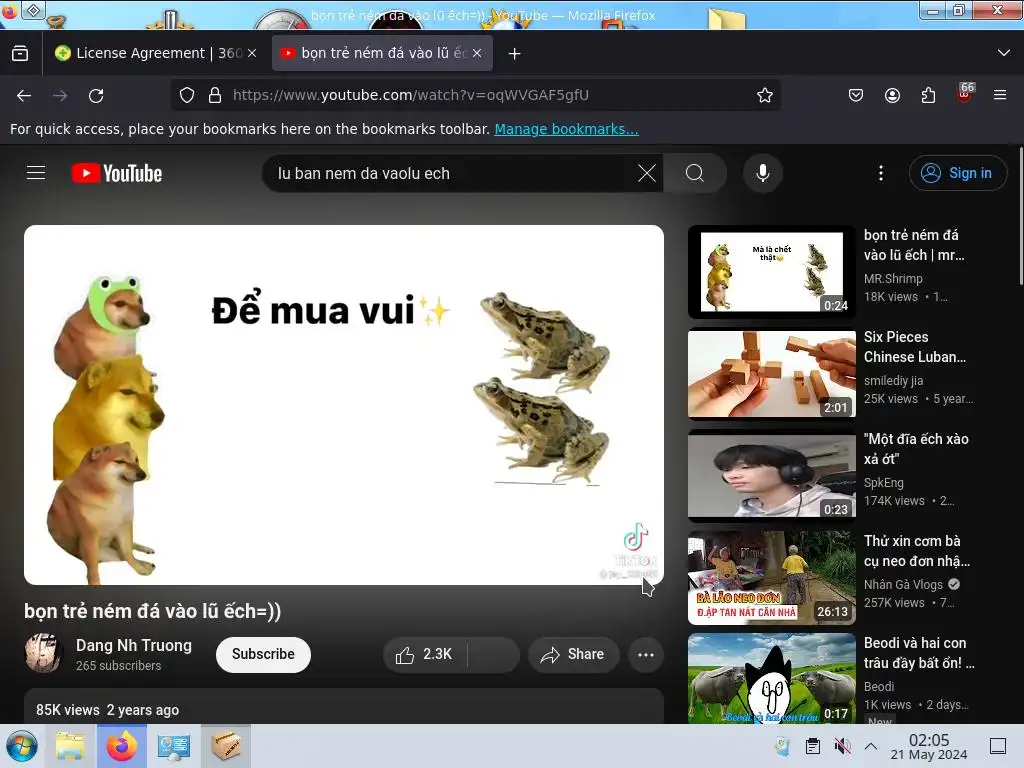Open the Windows Start orb
The height and width of the screenshot is (768, 1024).
(22, 746)
